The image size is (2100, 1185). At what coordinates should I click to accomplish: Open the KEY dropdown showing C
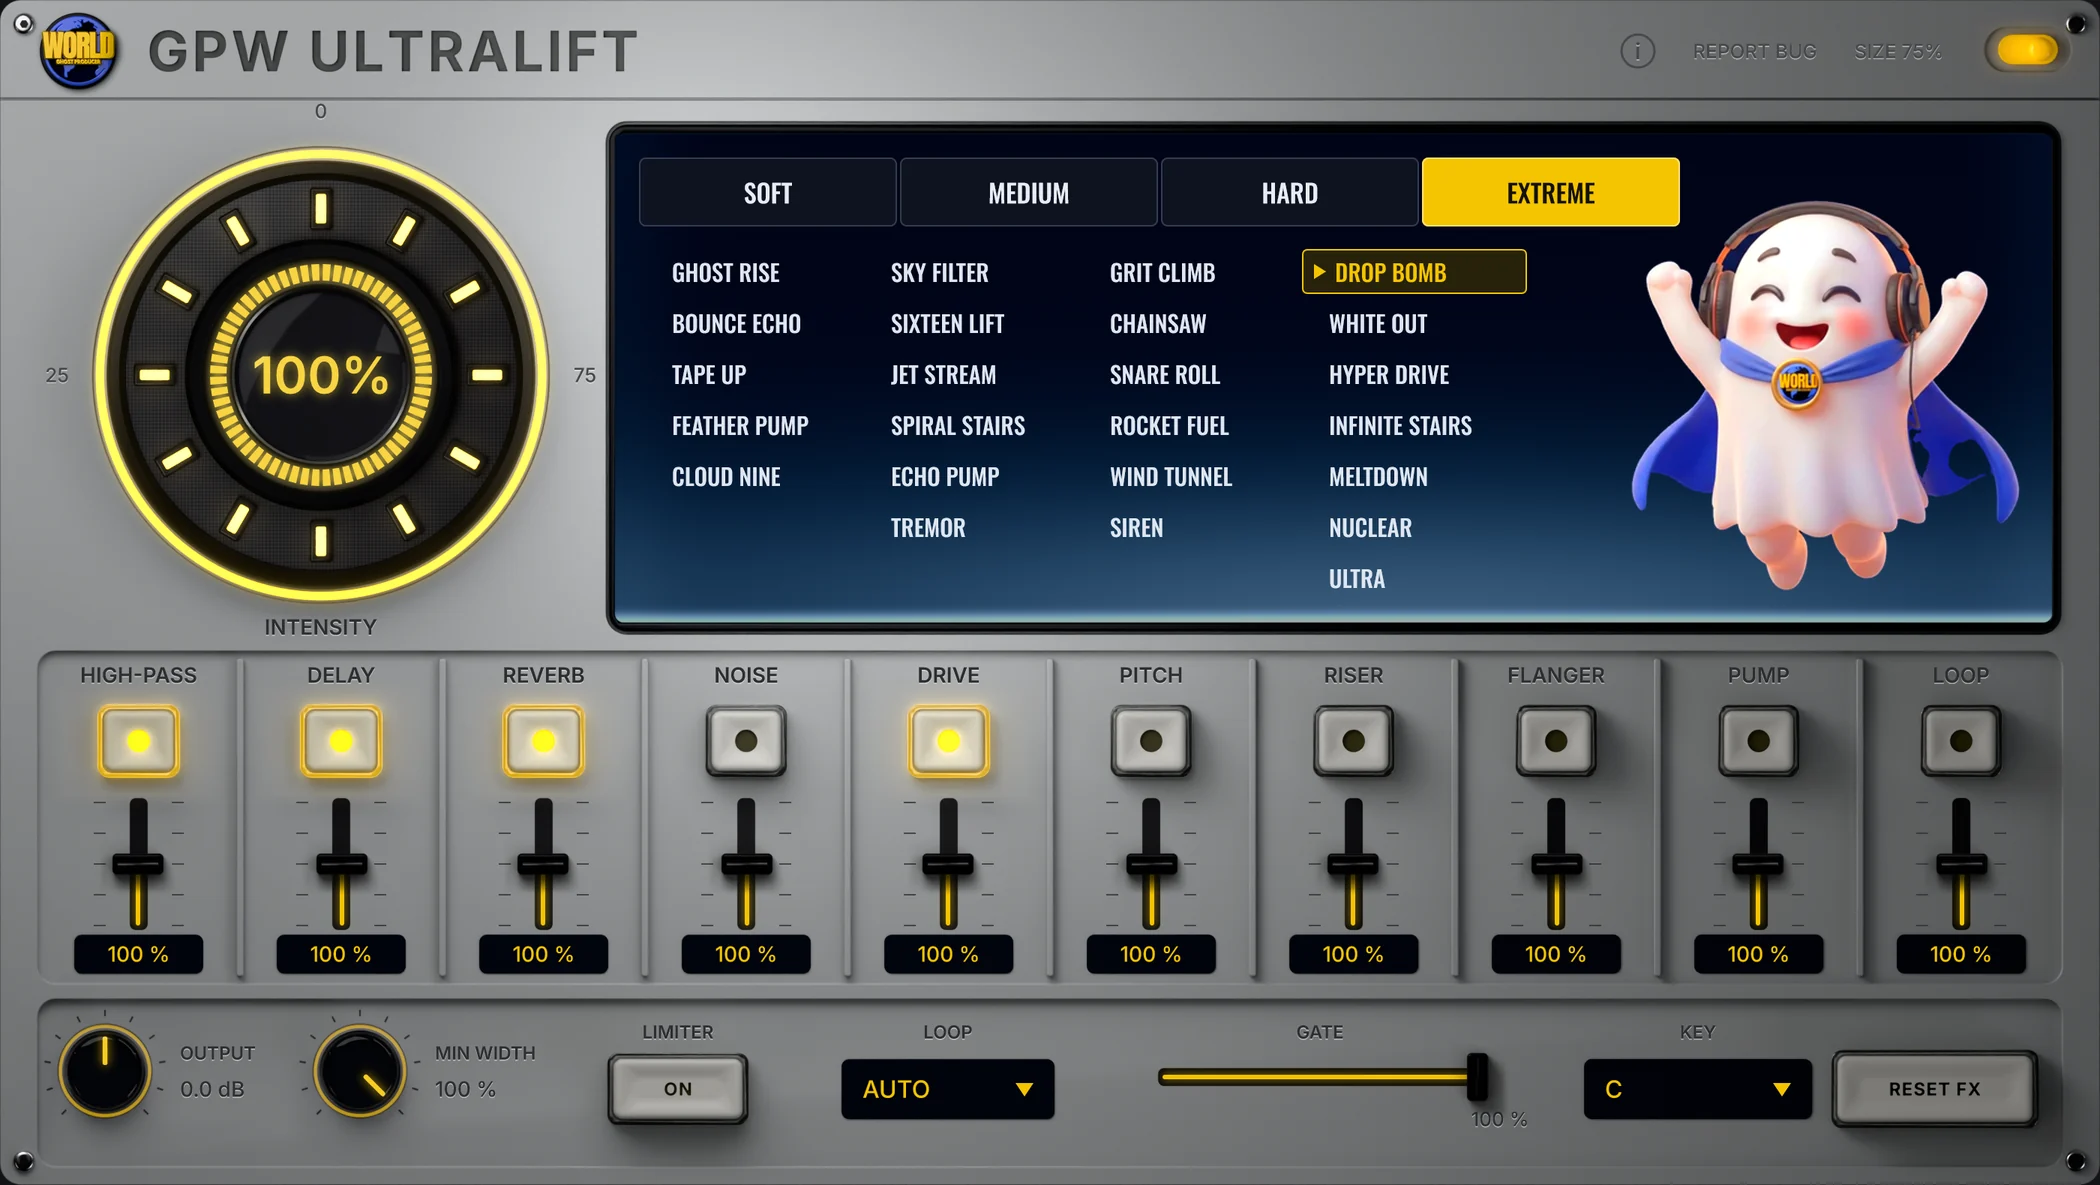point(1697,1089)
